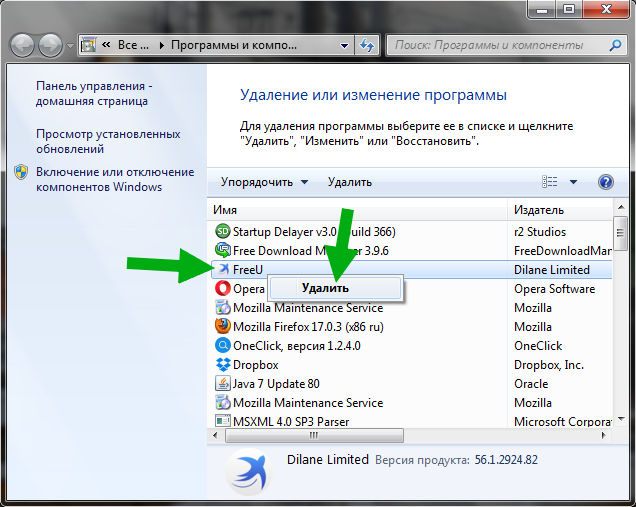Viewport: 636px width, 507px height.
Task: Expand the breadcrumb arrow before Программы и компо...
Action: coord(162,45)
